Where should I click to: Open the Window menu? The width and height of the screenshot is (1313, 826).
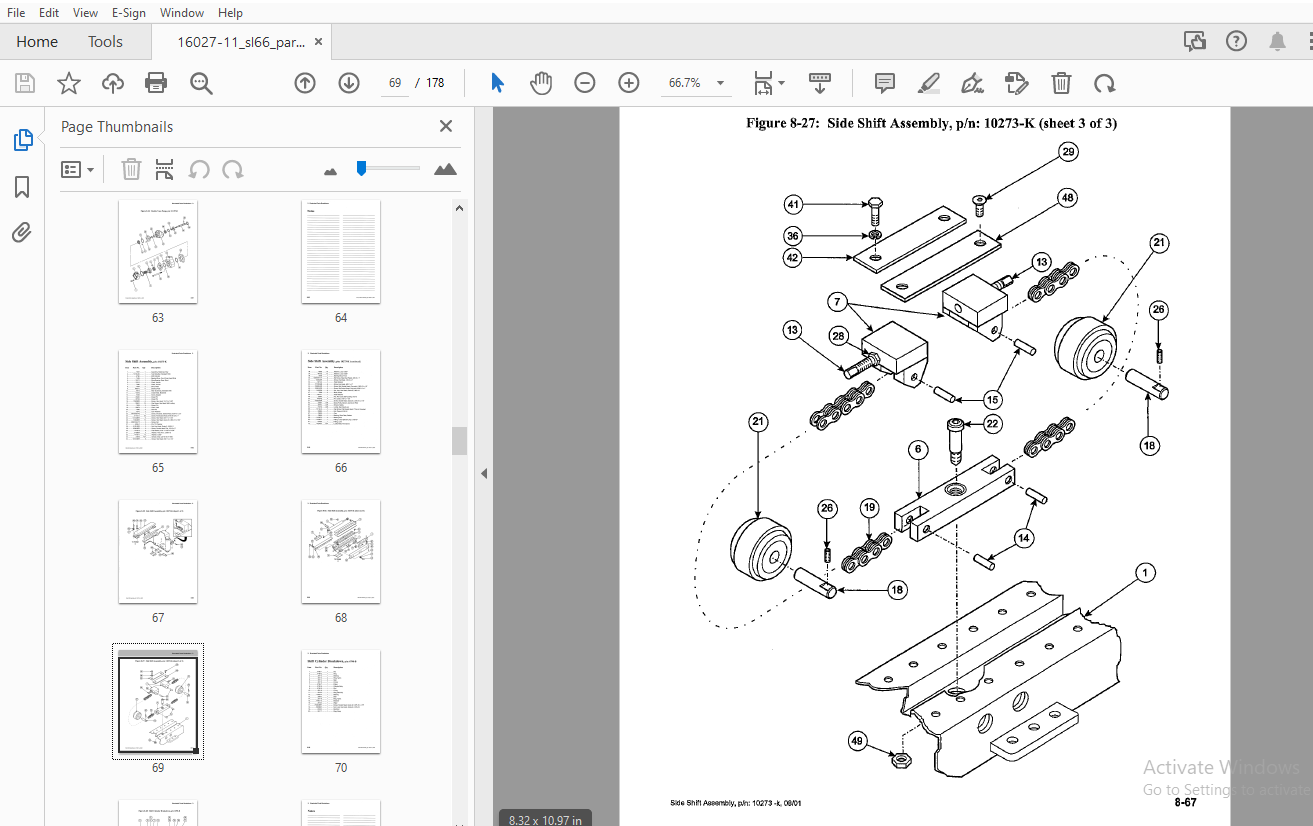coord(182,13)
